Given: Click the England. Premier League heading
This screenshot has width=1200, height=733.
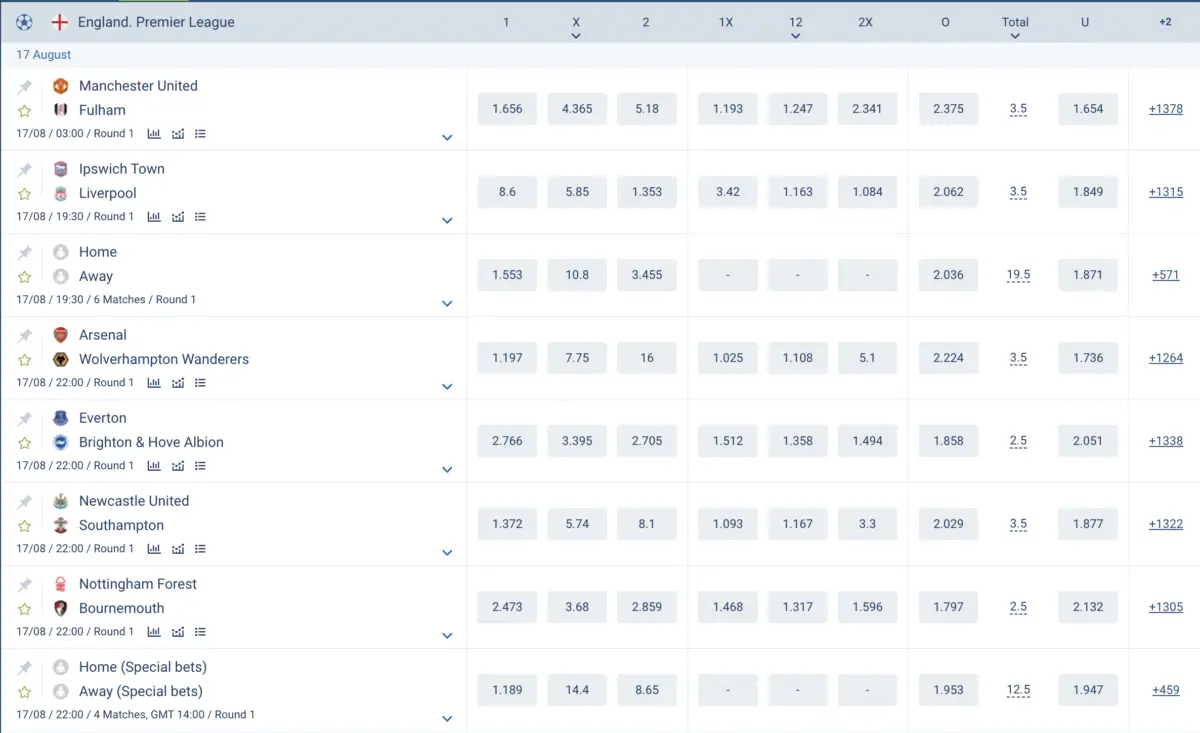Looking at the screenshot, I should tap(156, 22).
